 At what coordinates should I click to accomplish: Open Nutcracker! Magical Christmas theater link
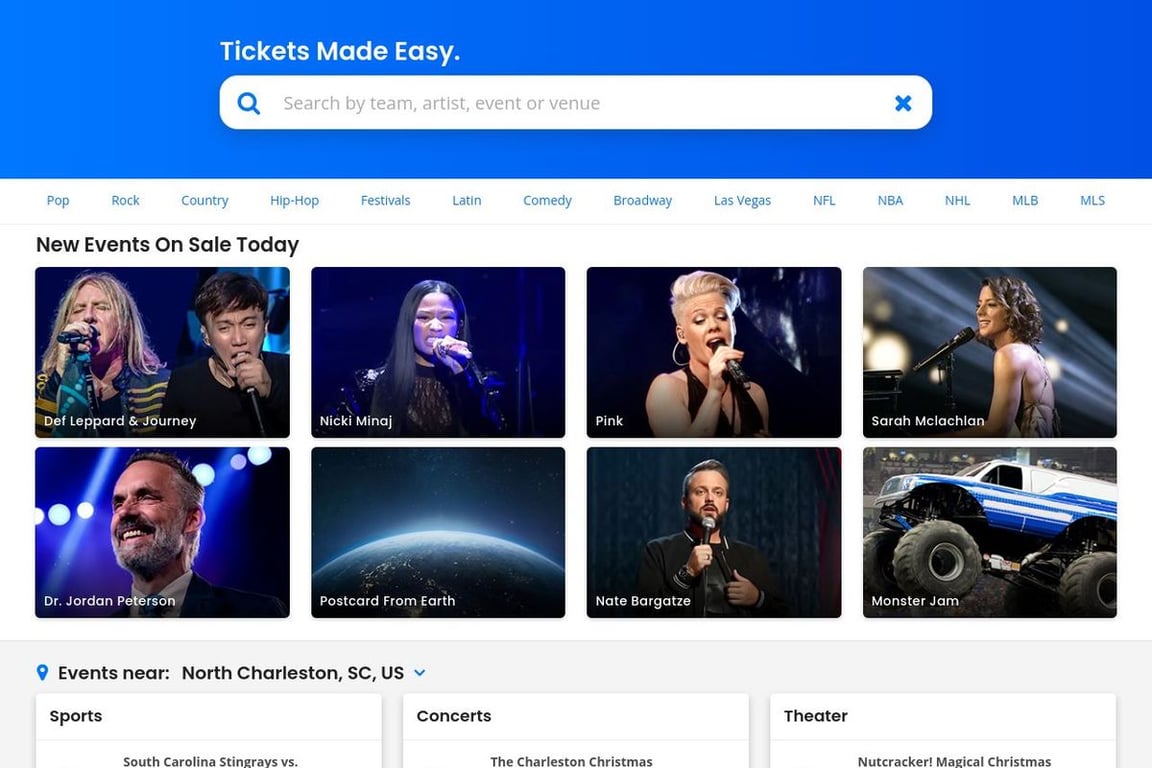[x=954, y=761]
